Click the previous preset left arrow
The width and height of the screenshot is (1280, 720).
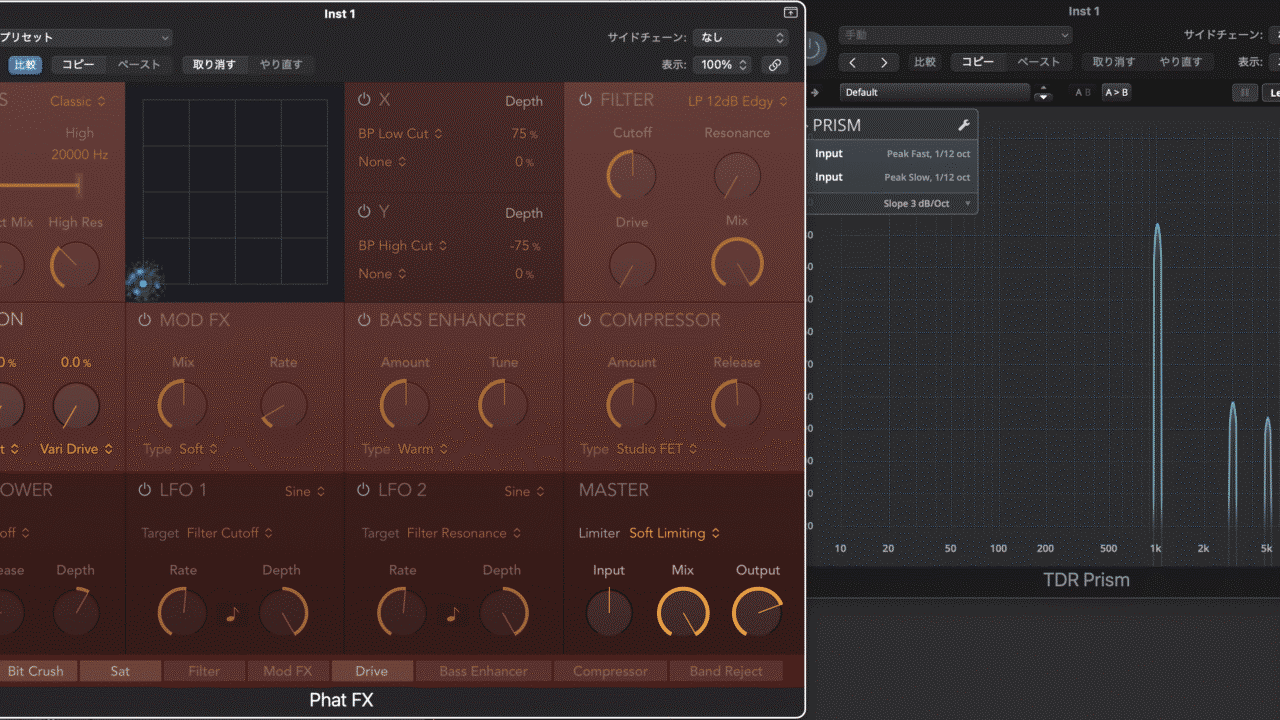(x=853, y=62)
